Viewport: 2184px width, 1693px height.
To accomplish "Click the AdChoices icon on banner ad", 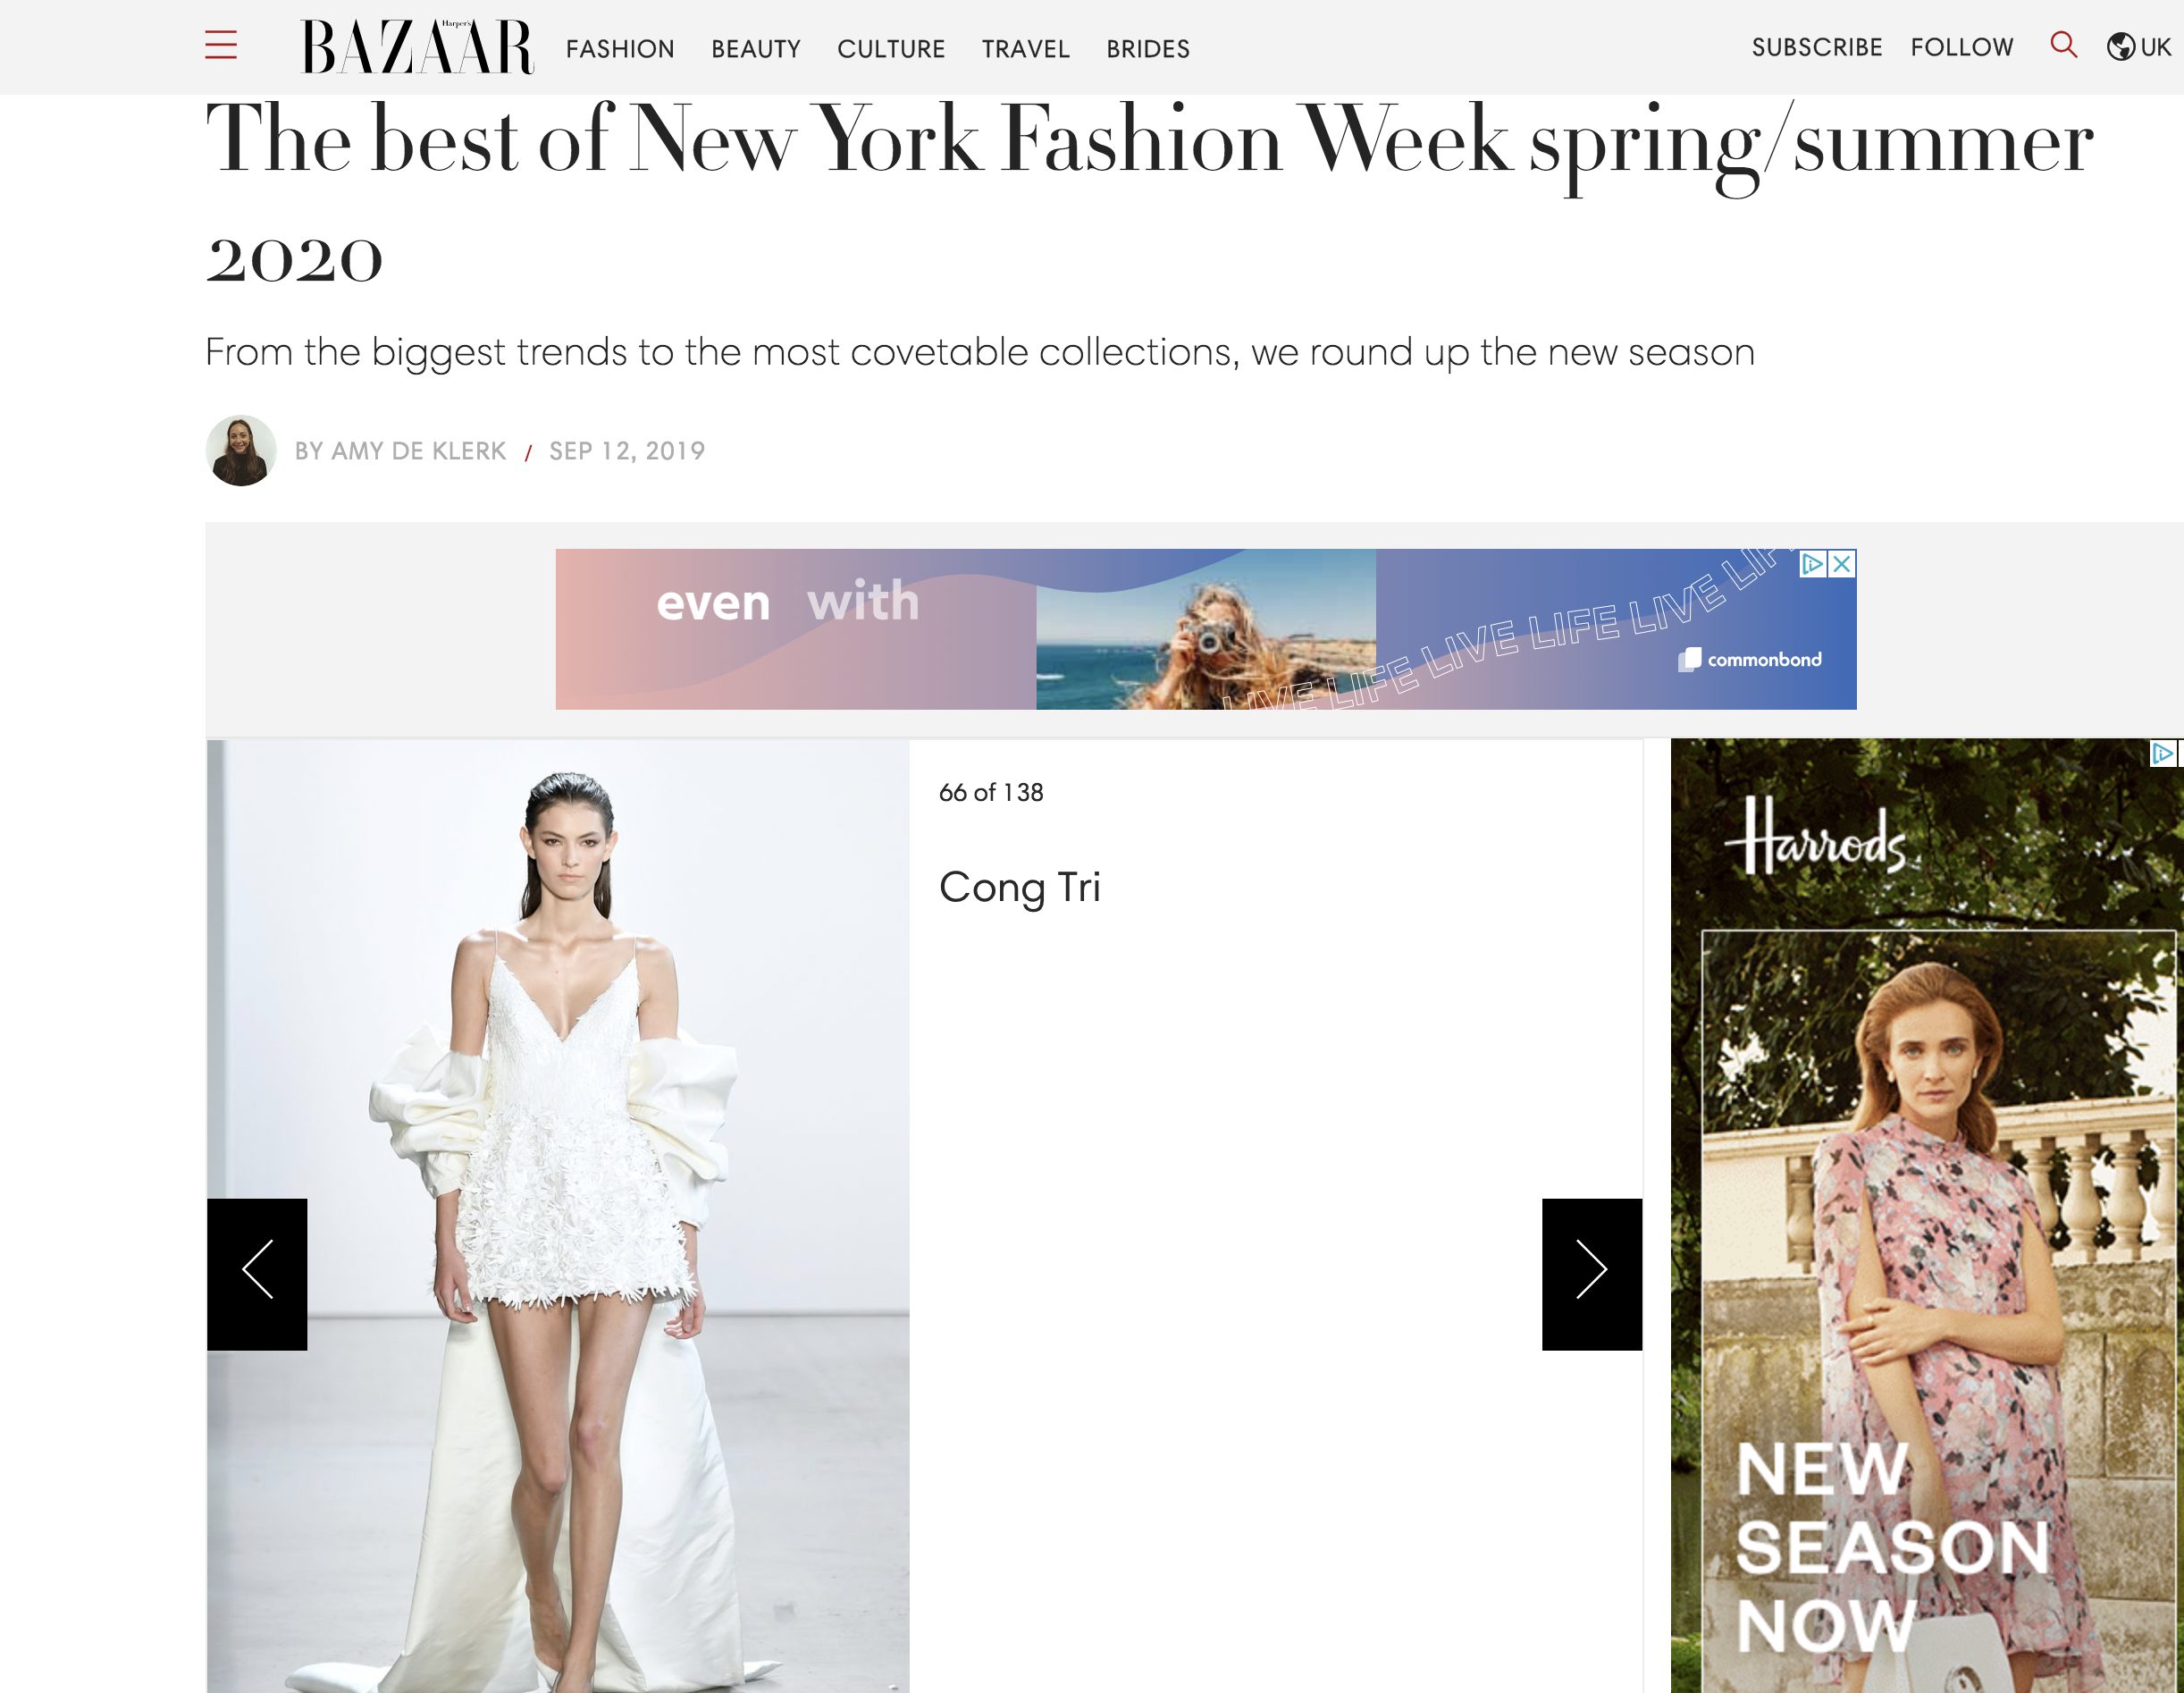I will coord(1813,564).
